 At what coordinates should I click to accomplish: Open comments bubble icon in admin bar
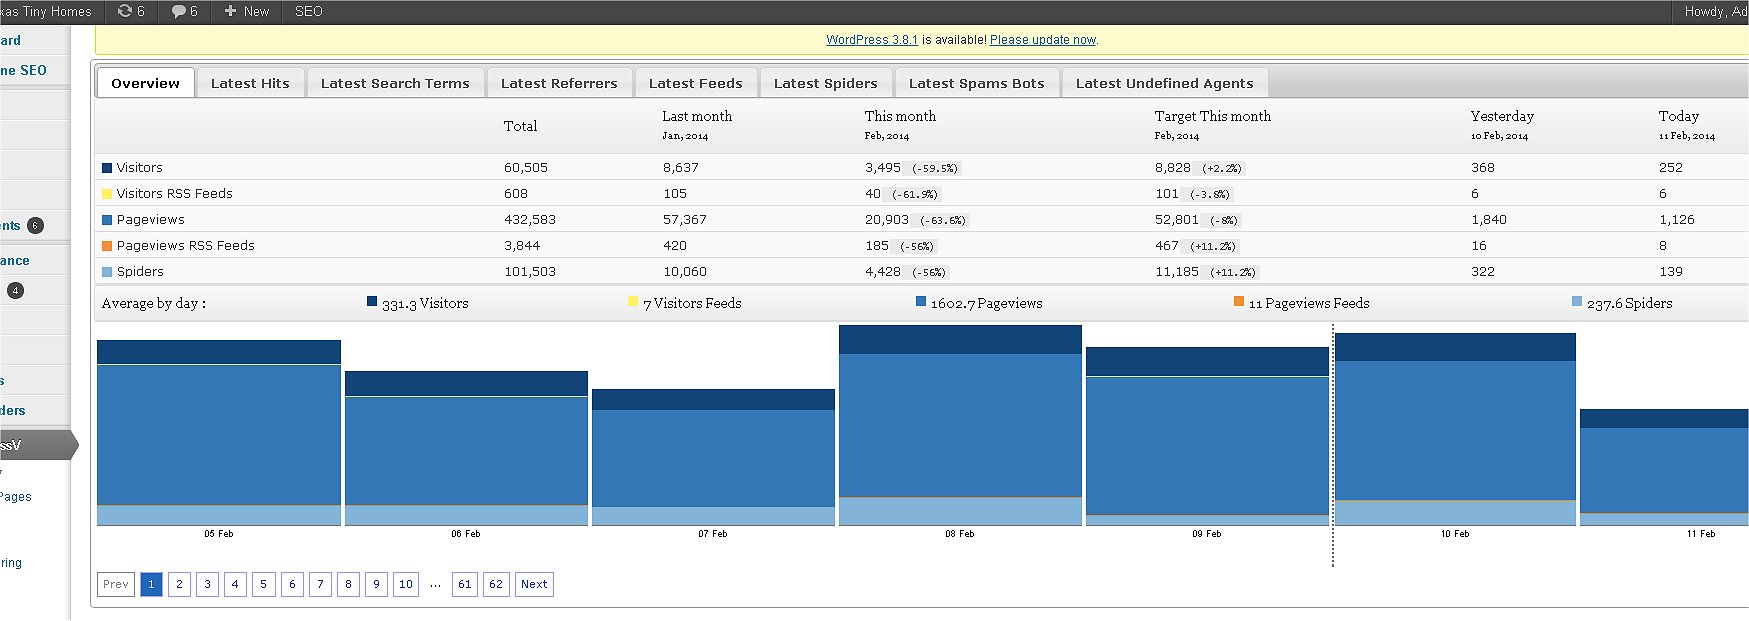[x=178, y=11]
